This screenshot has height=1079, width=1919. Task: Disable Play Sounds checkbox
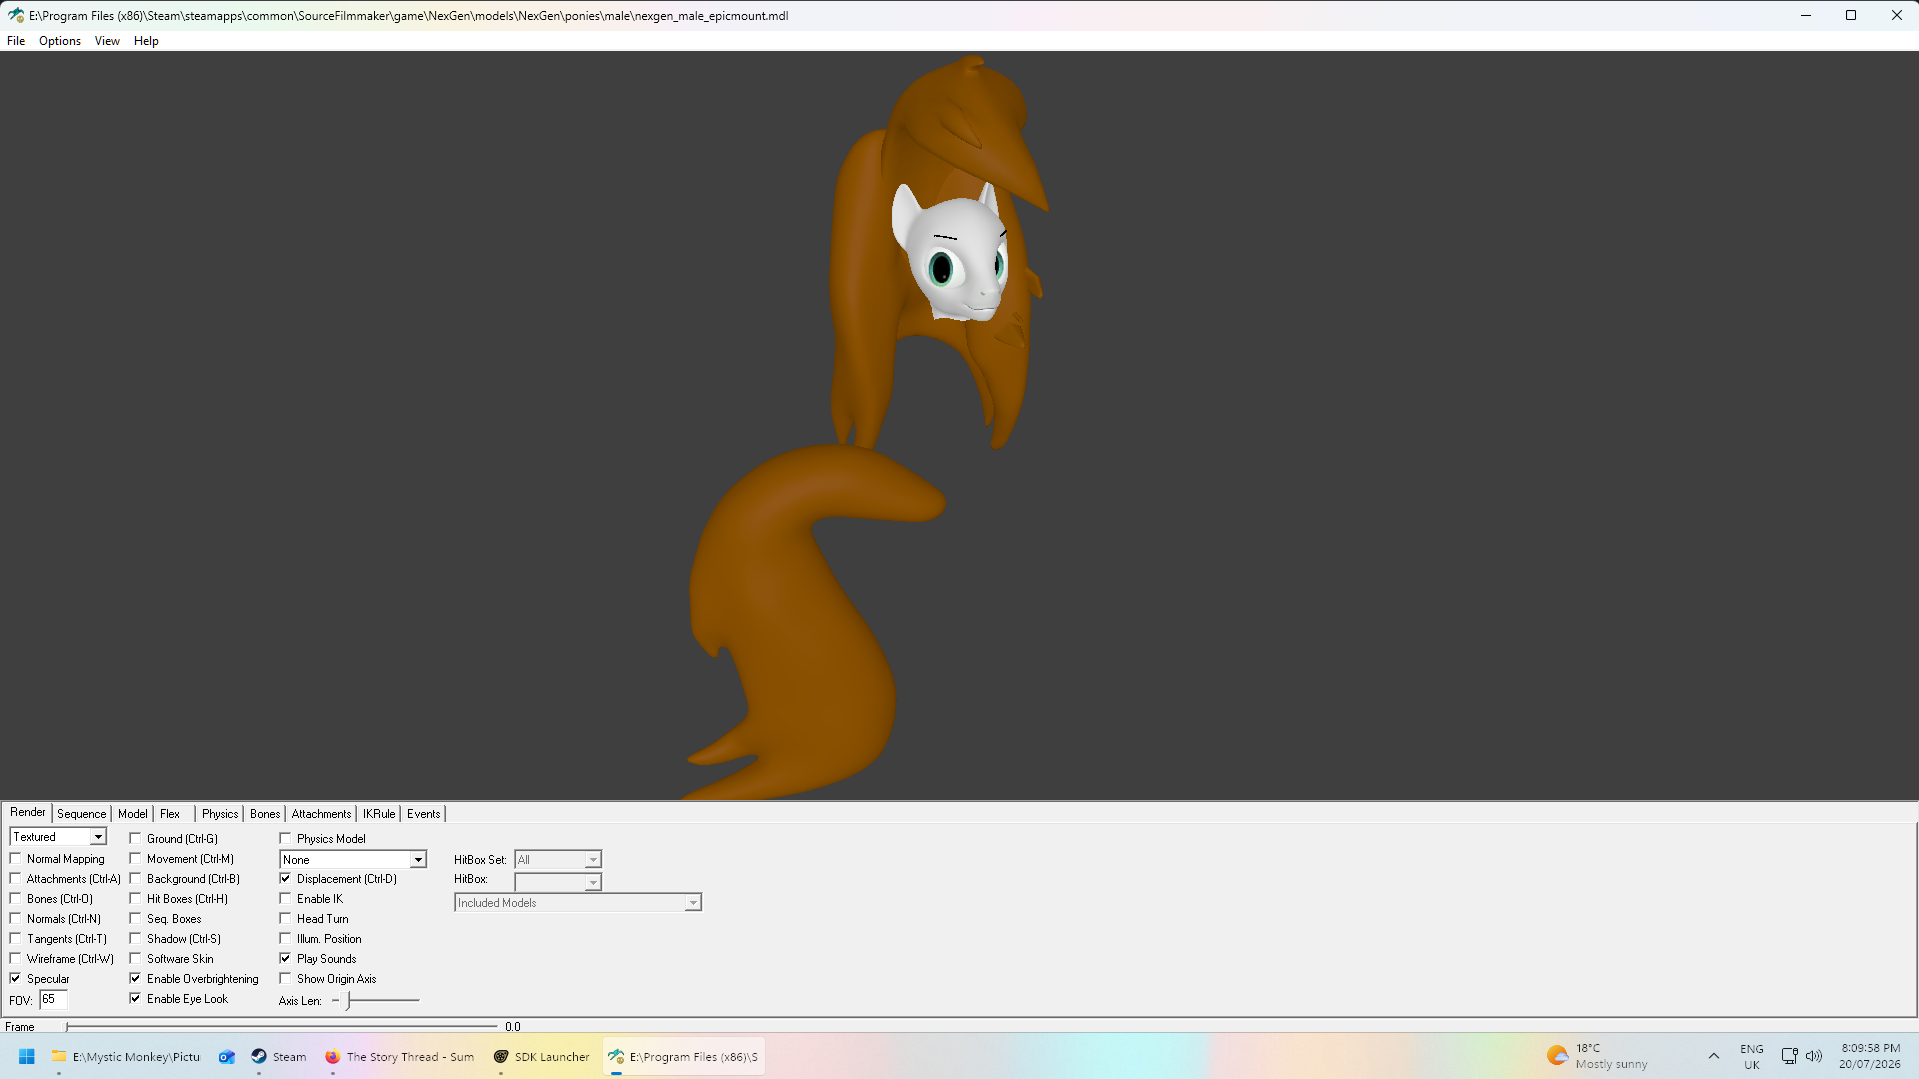[286, 959]
